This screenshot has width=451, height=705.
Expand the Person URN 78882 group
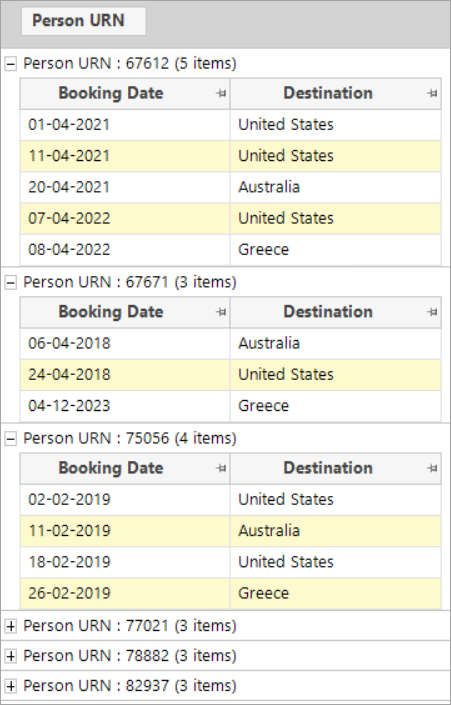pyautogui.click(x=11, y=656)
